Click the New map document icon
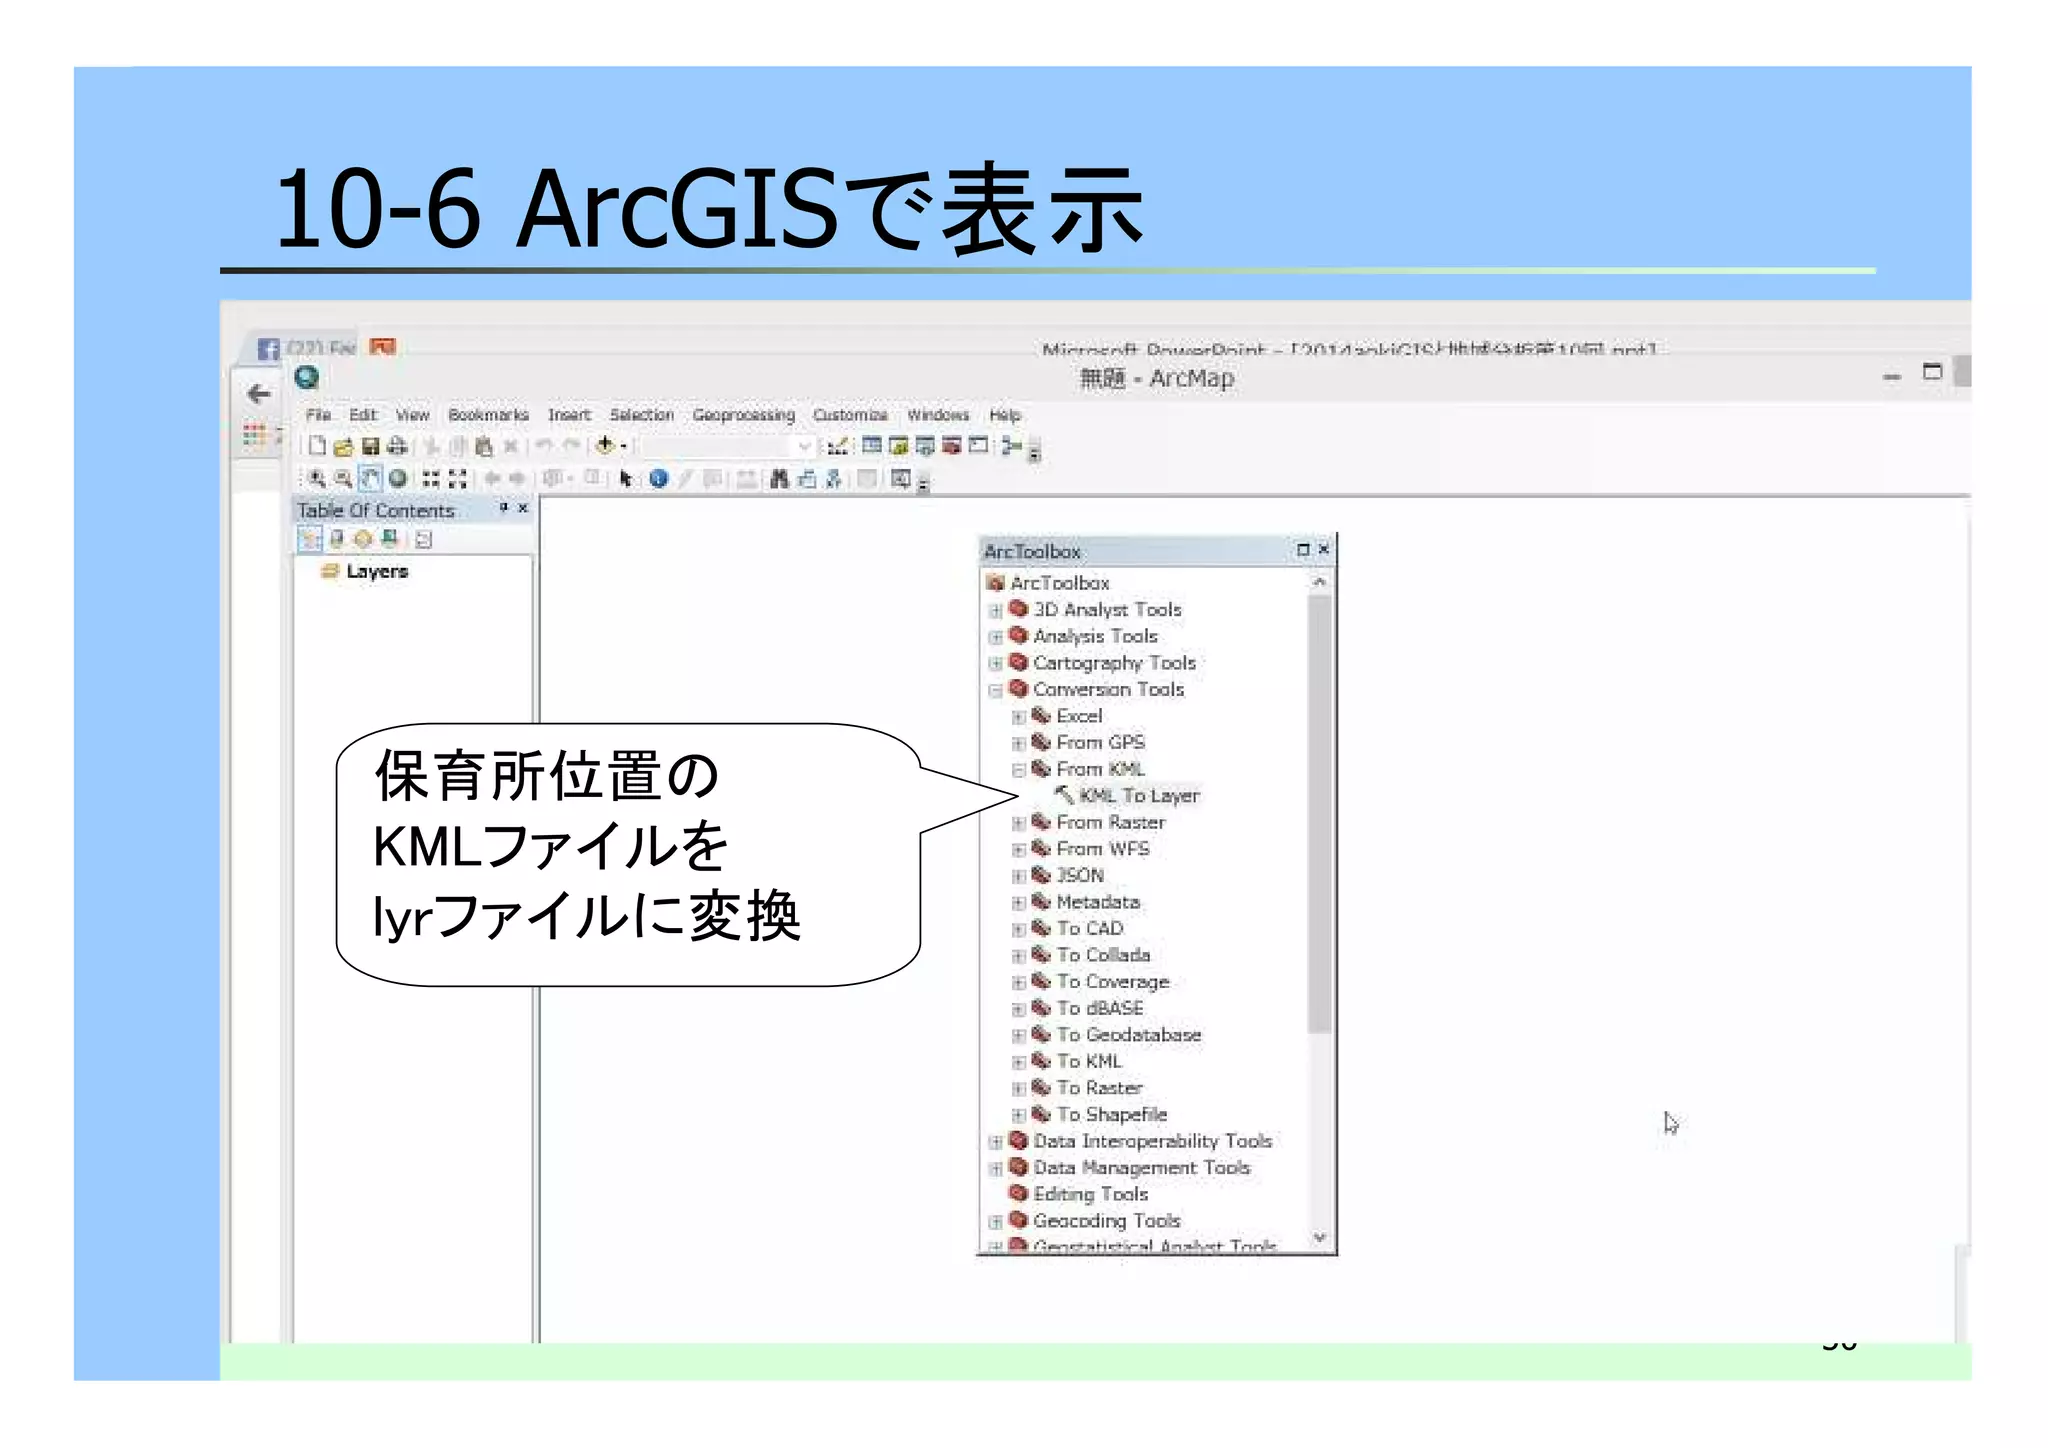 [x=317, y=446]
